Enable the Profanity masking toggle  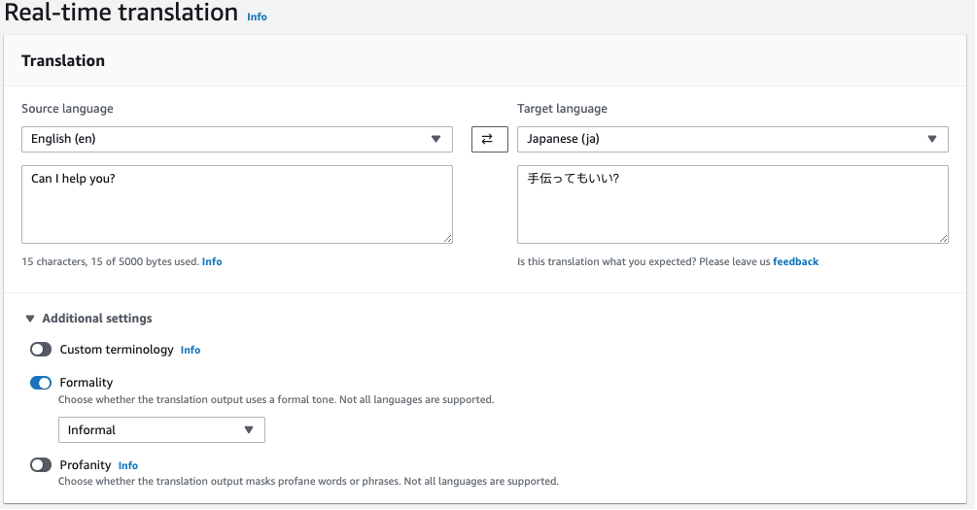pyautogui.click(x=41, y=465)
